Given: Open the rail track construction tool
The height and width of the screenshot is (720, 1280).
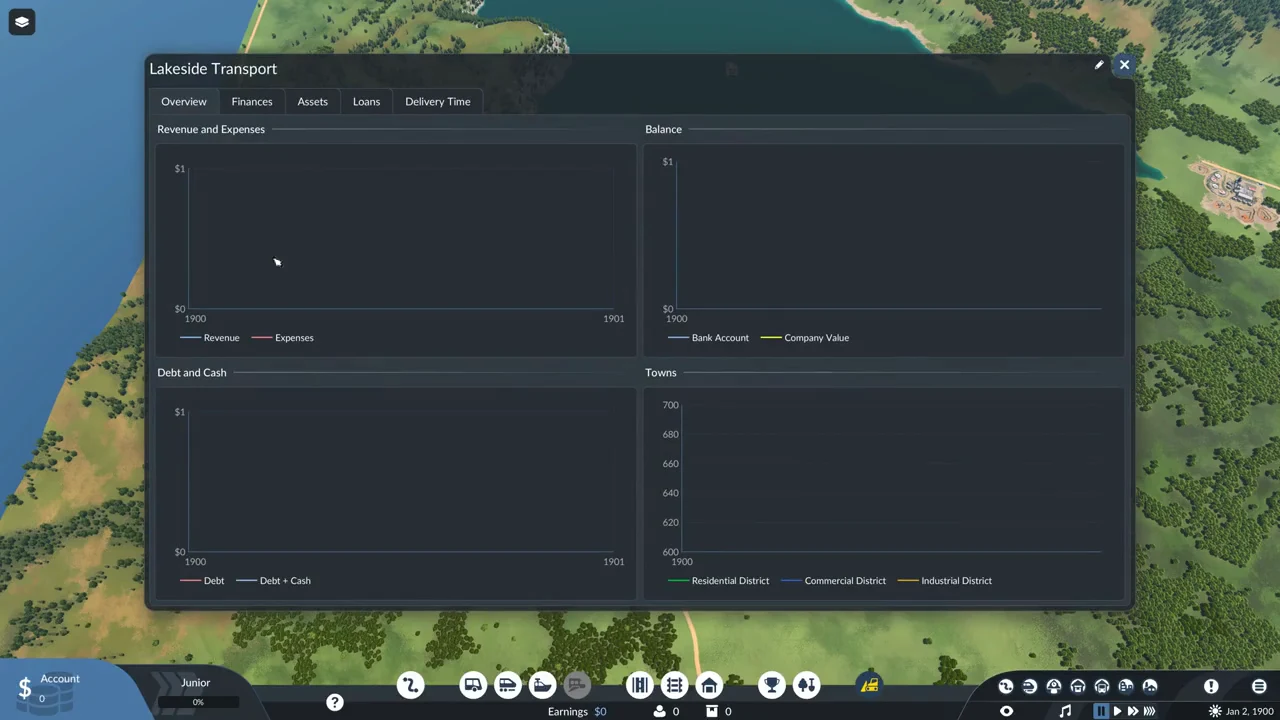Looking at the screenshot, I should [x=674, y=685].
